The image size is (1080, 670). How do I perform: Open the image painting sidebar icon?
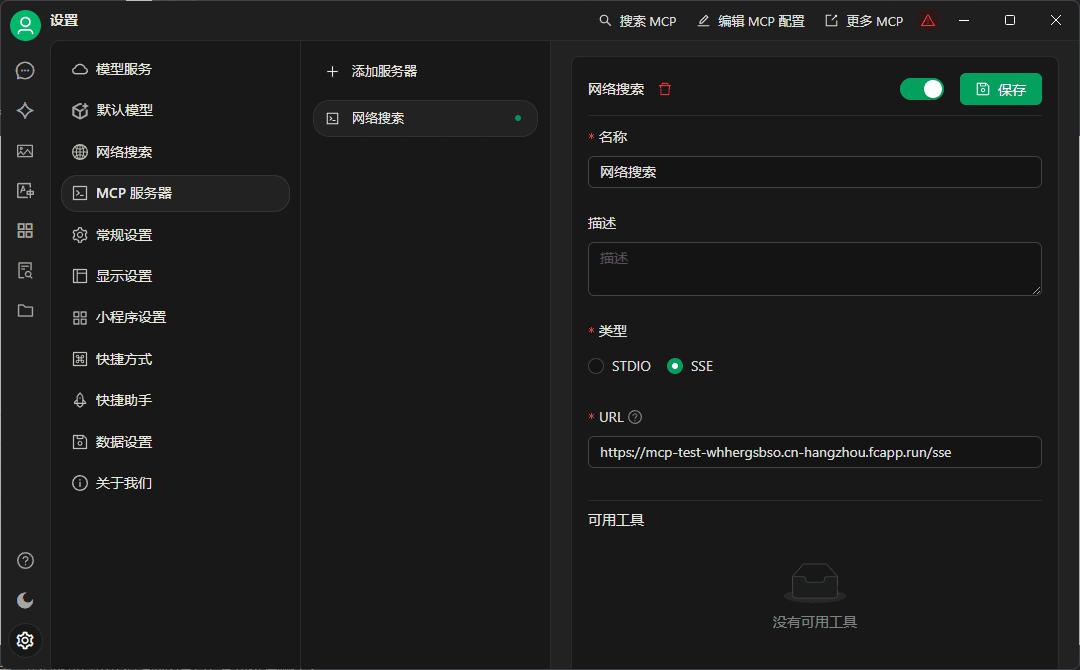[25, 151]
